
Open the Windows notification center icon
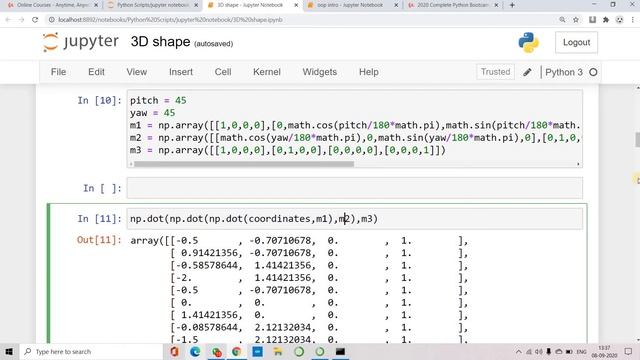[628, 351]
